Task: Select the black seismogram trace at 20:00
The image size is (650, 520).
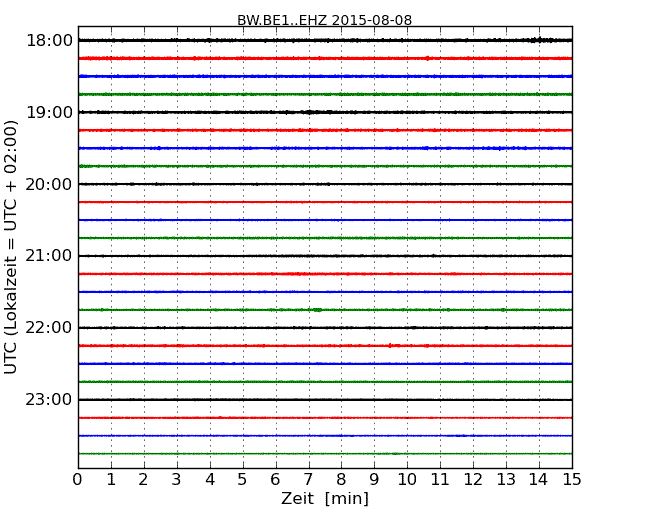Action: tap(325, 184)
